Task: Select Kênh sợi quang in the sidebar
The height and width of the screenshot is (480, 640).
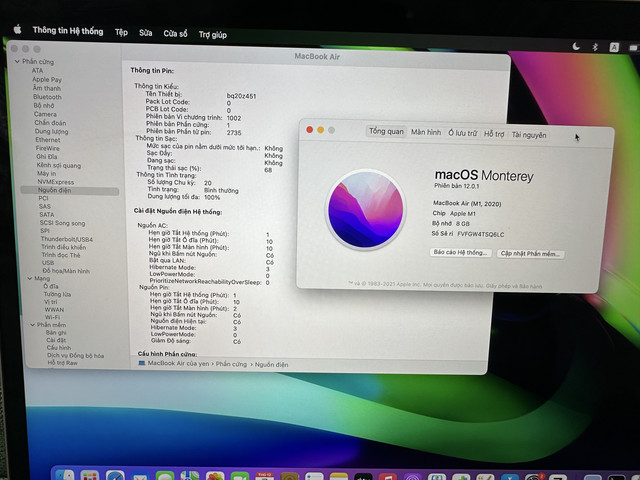Action: (x=59, y=165)
